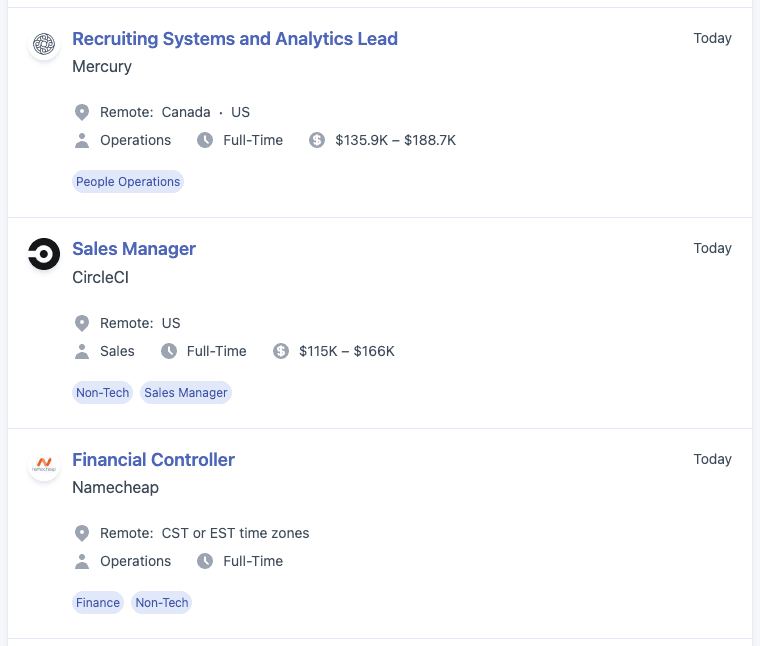
Task: Open the Sales Manager job listing
Action: click(x=134, y=249)
